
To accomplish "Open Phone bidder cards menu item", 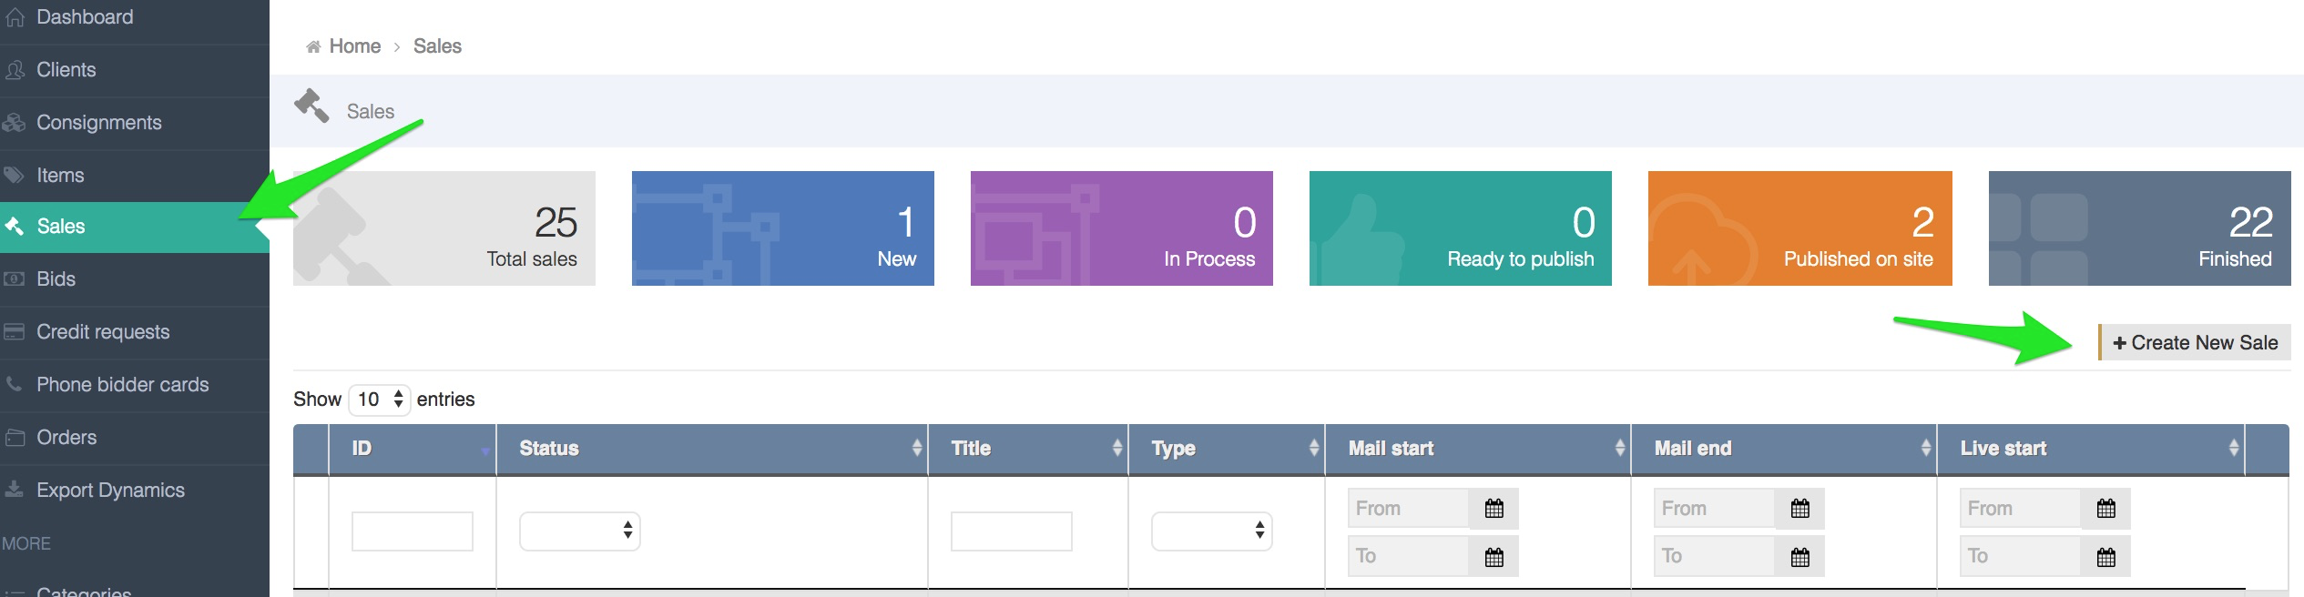I will pos(122,385).
